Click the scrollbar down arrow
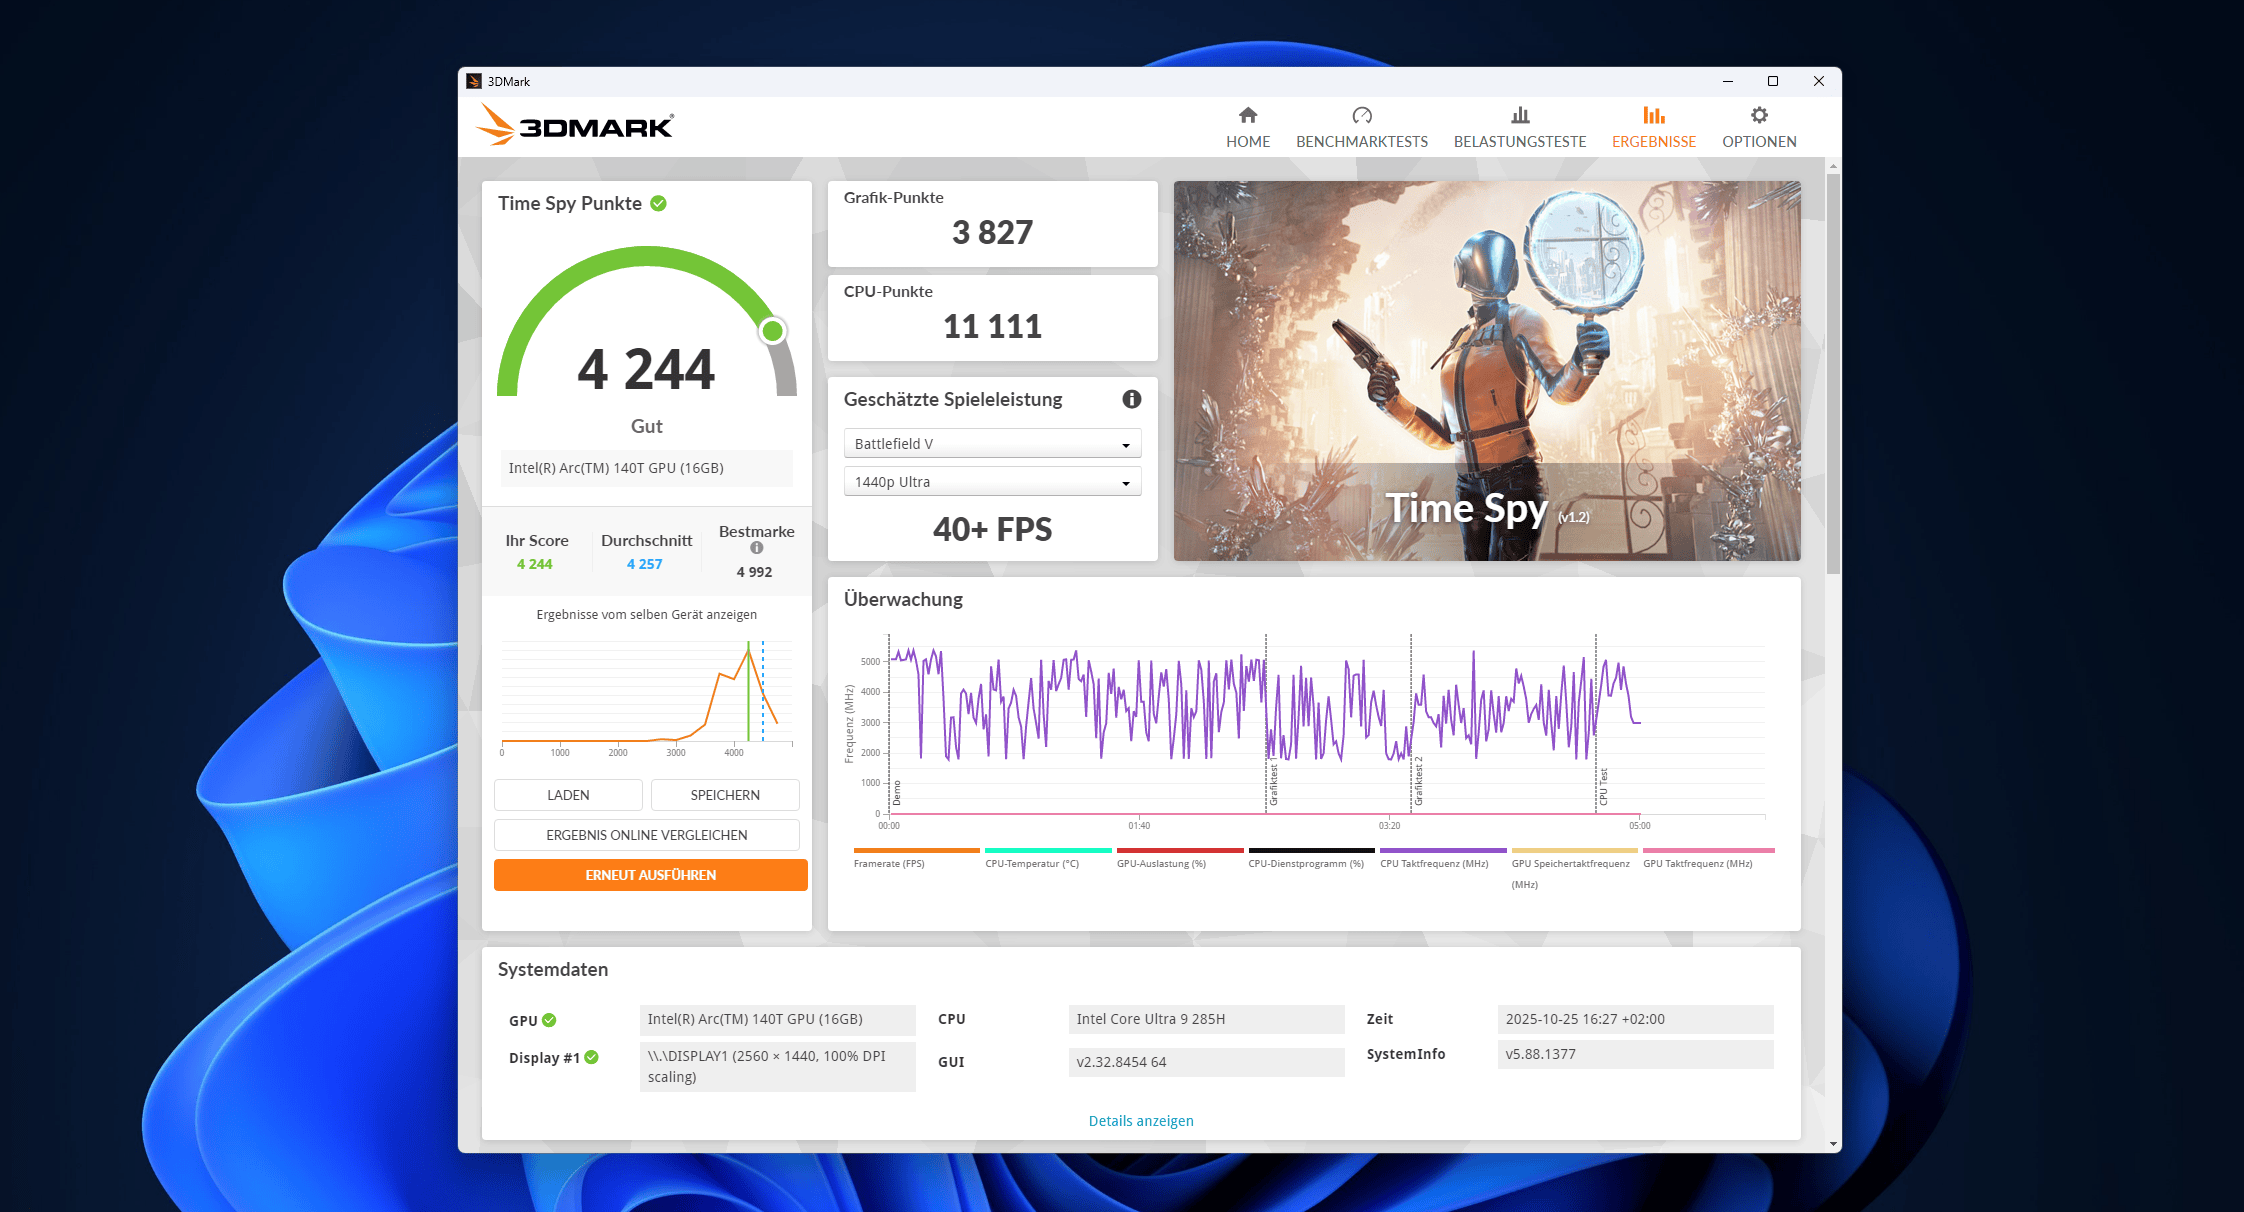The width and height of the screenshot is (2244, 1212). click(1833, 1144)
